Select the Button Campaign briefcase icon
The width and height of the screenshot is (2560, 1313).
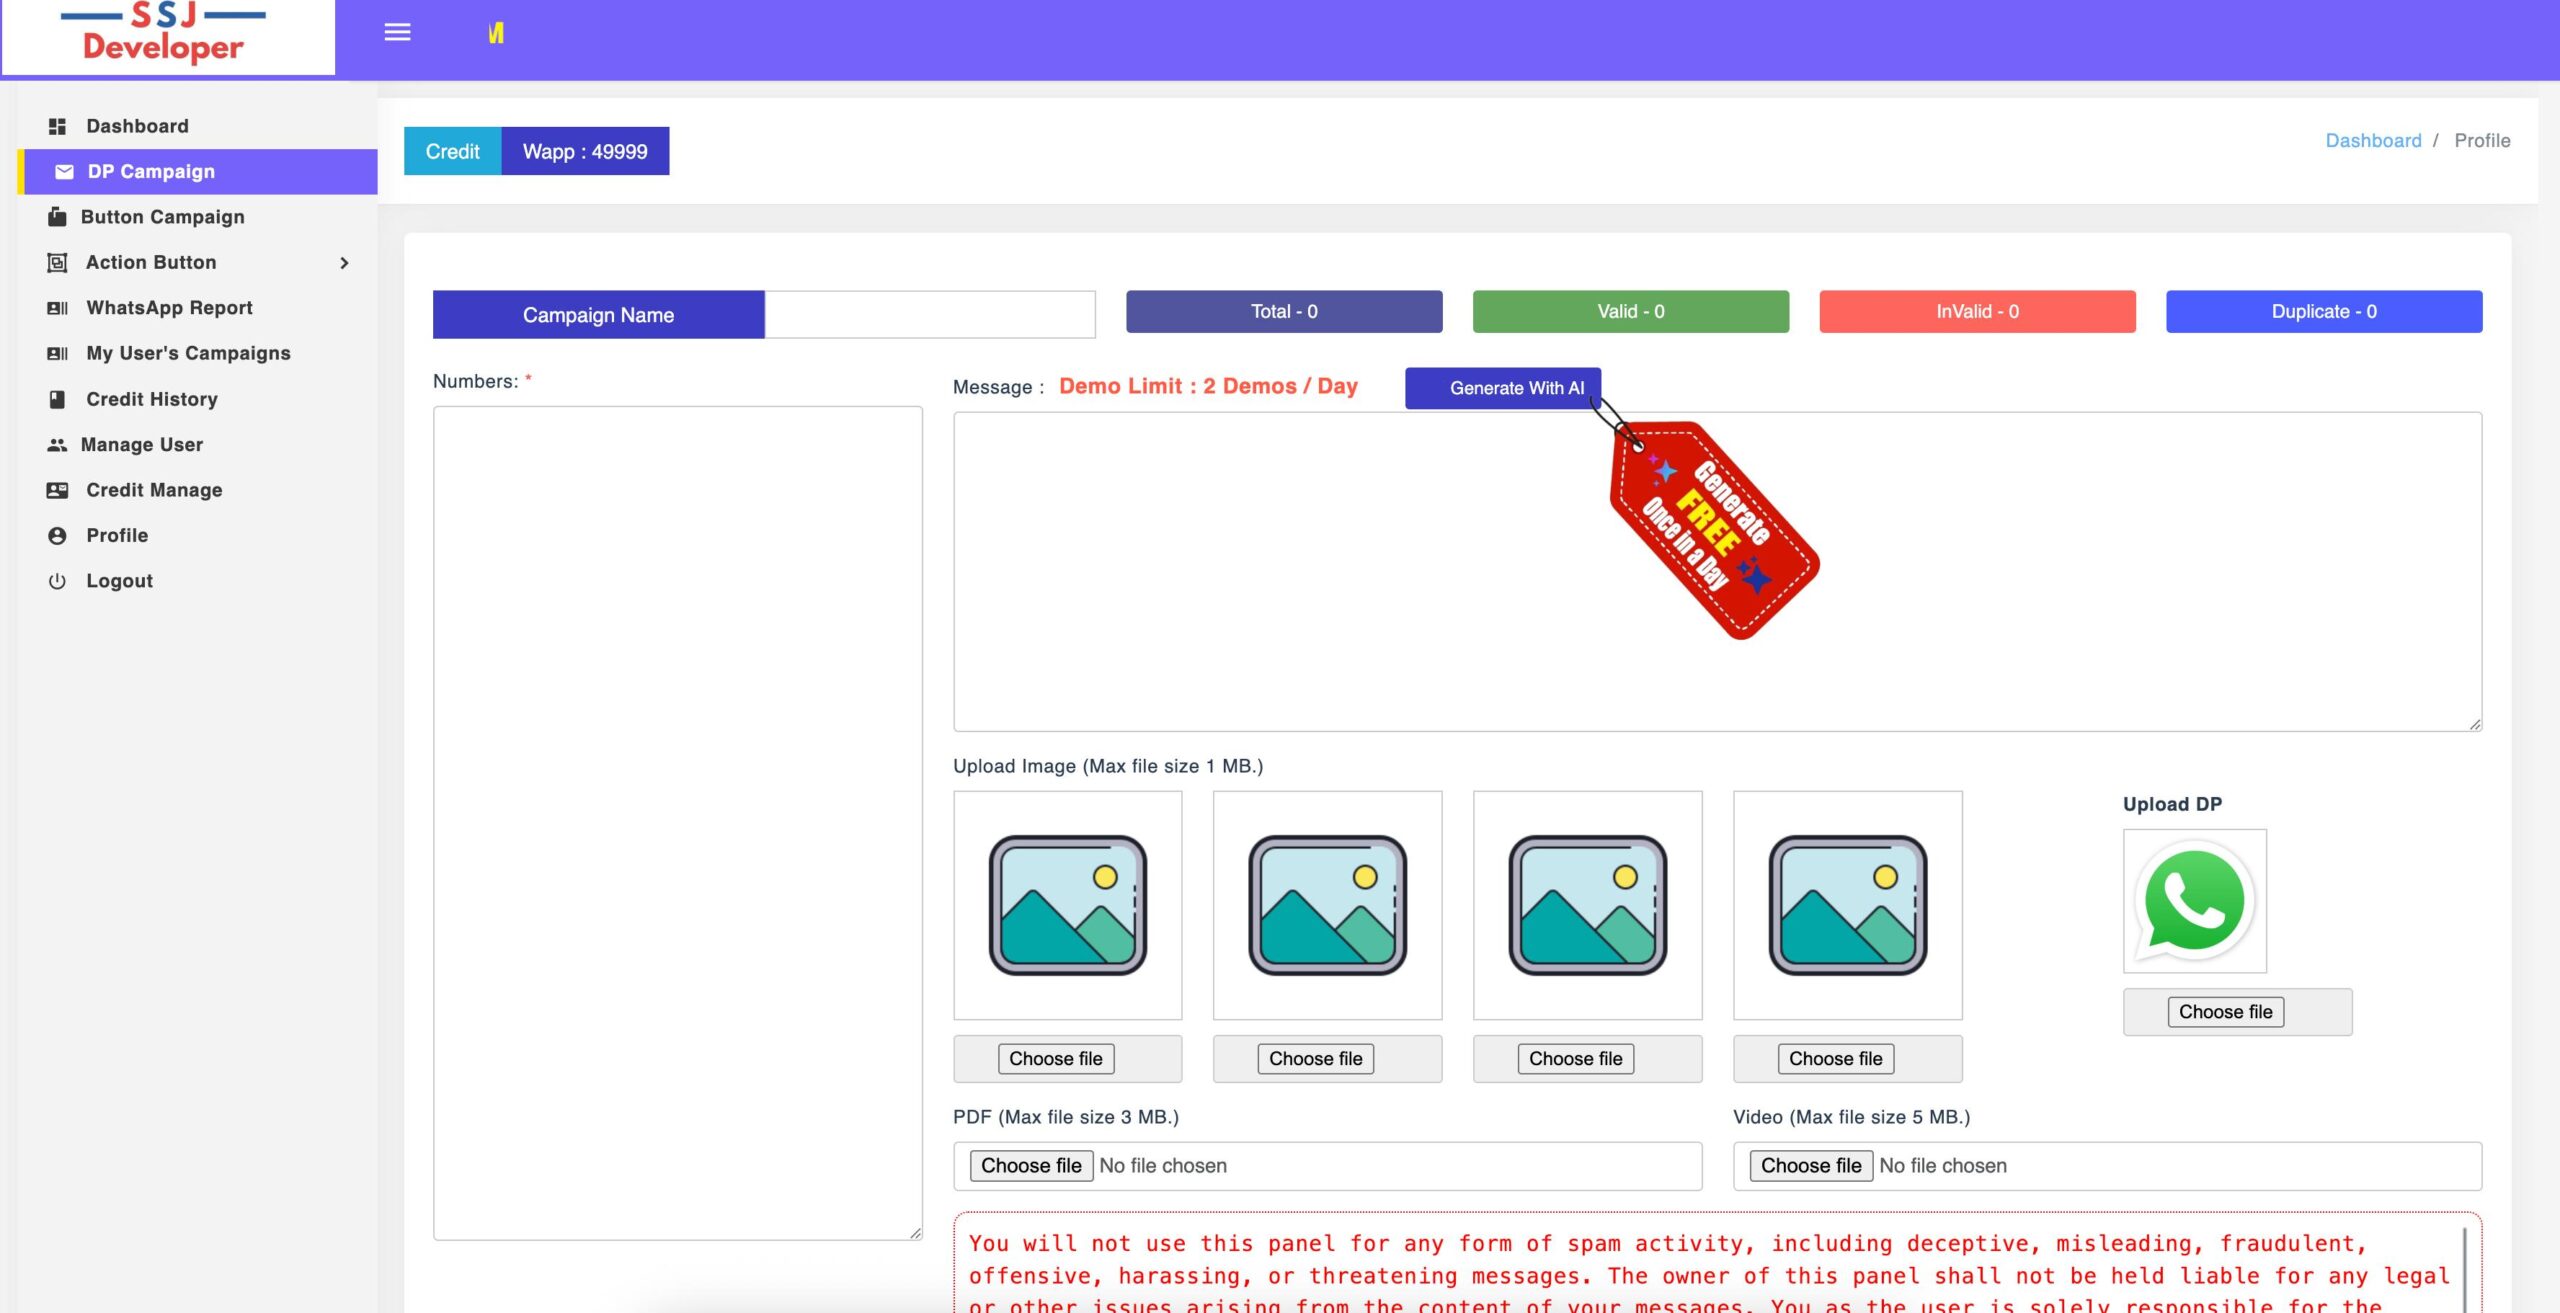57,216
